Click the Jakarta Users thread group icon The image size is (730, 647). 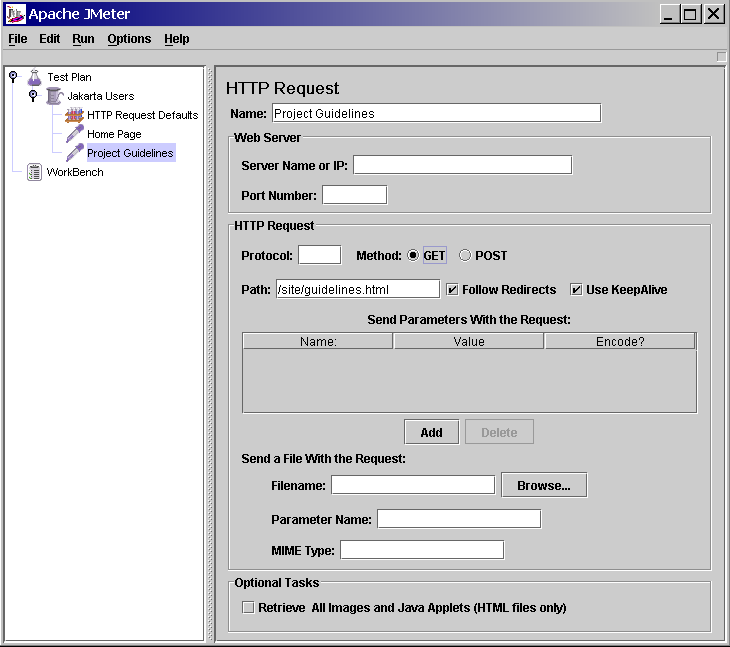click(x=54, y=96)
